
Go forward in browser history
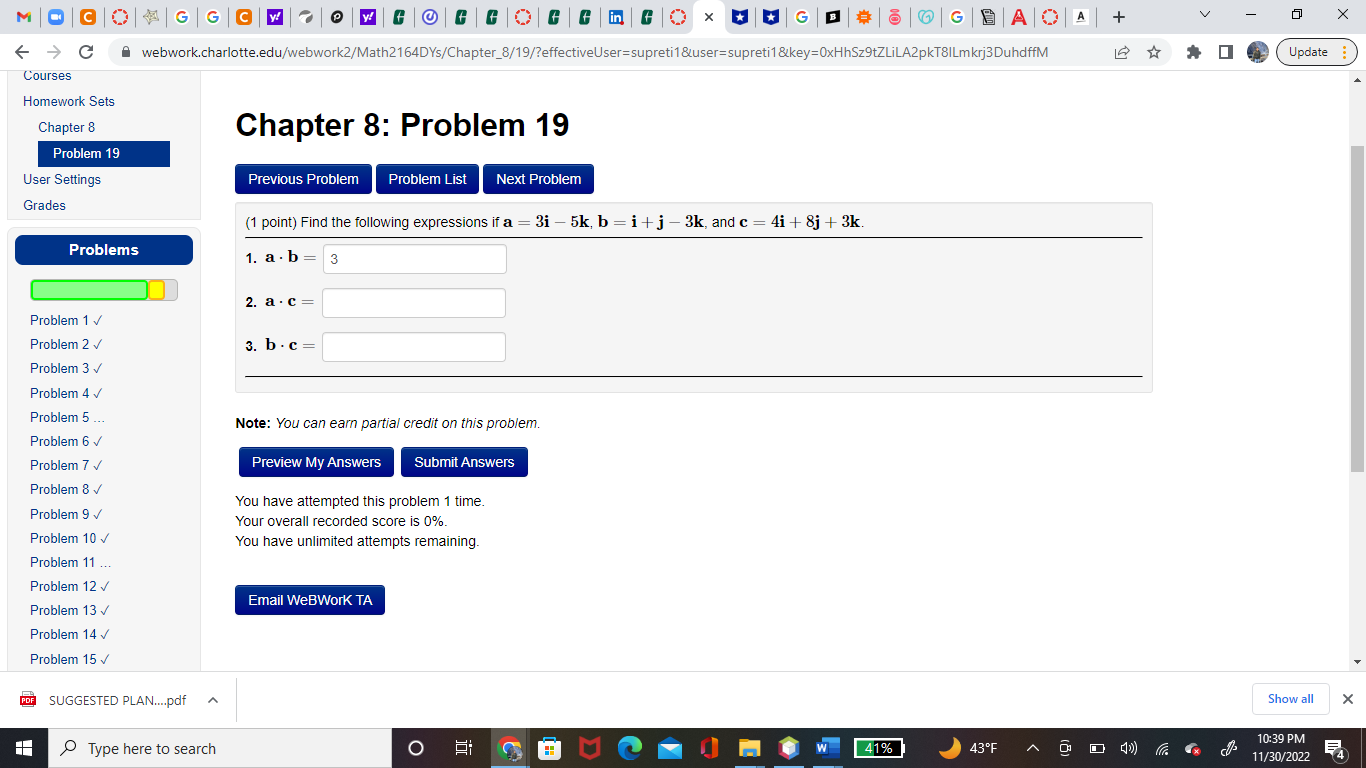tap(54, 52)
